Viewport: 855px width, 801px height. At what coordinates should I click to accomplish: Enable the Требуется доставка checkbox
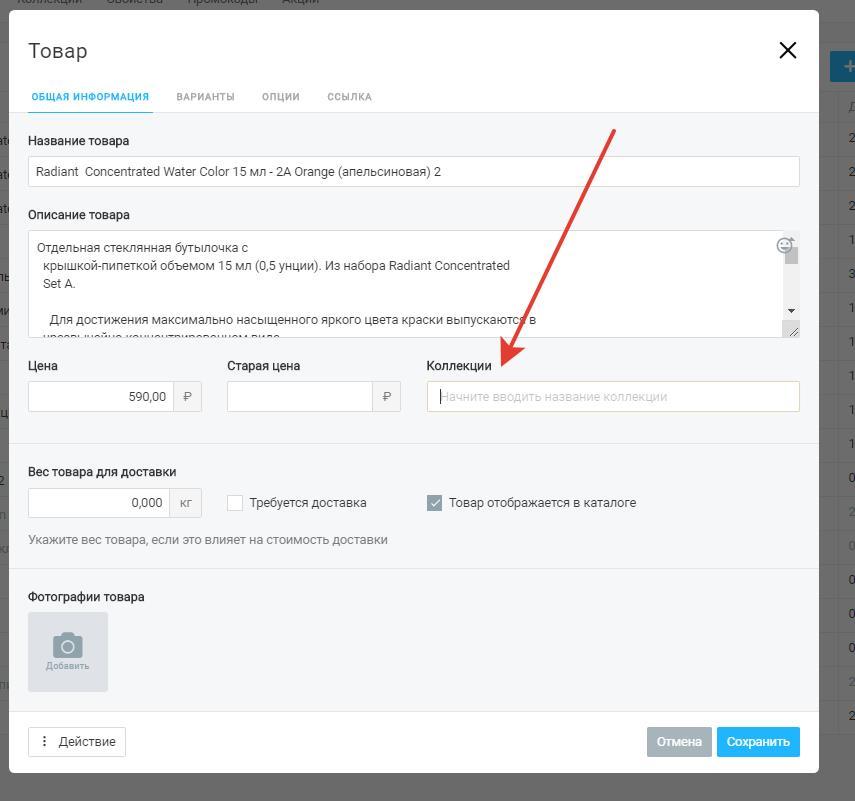(235, 503)
